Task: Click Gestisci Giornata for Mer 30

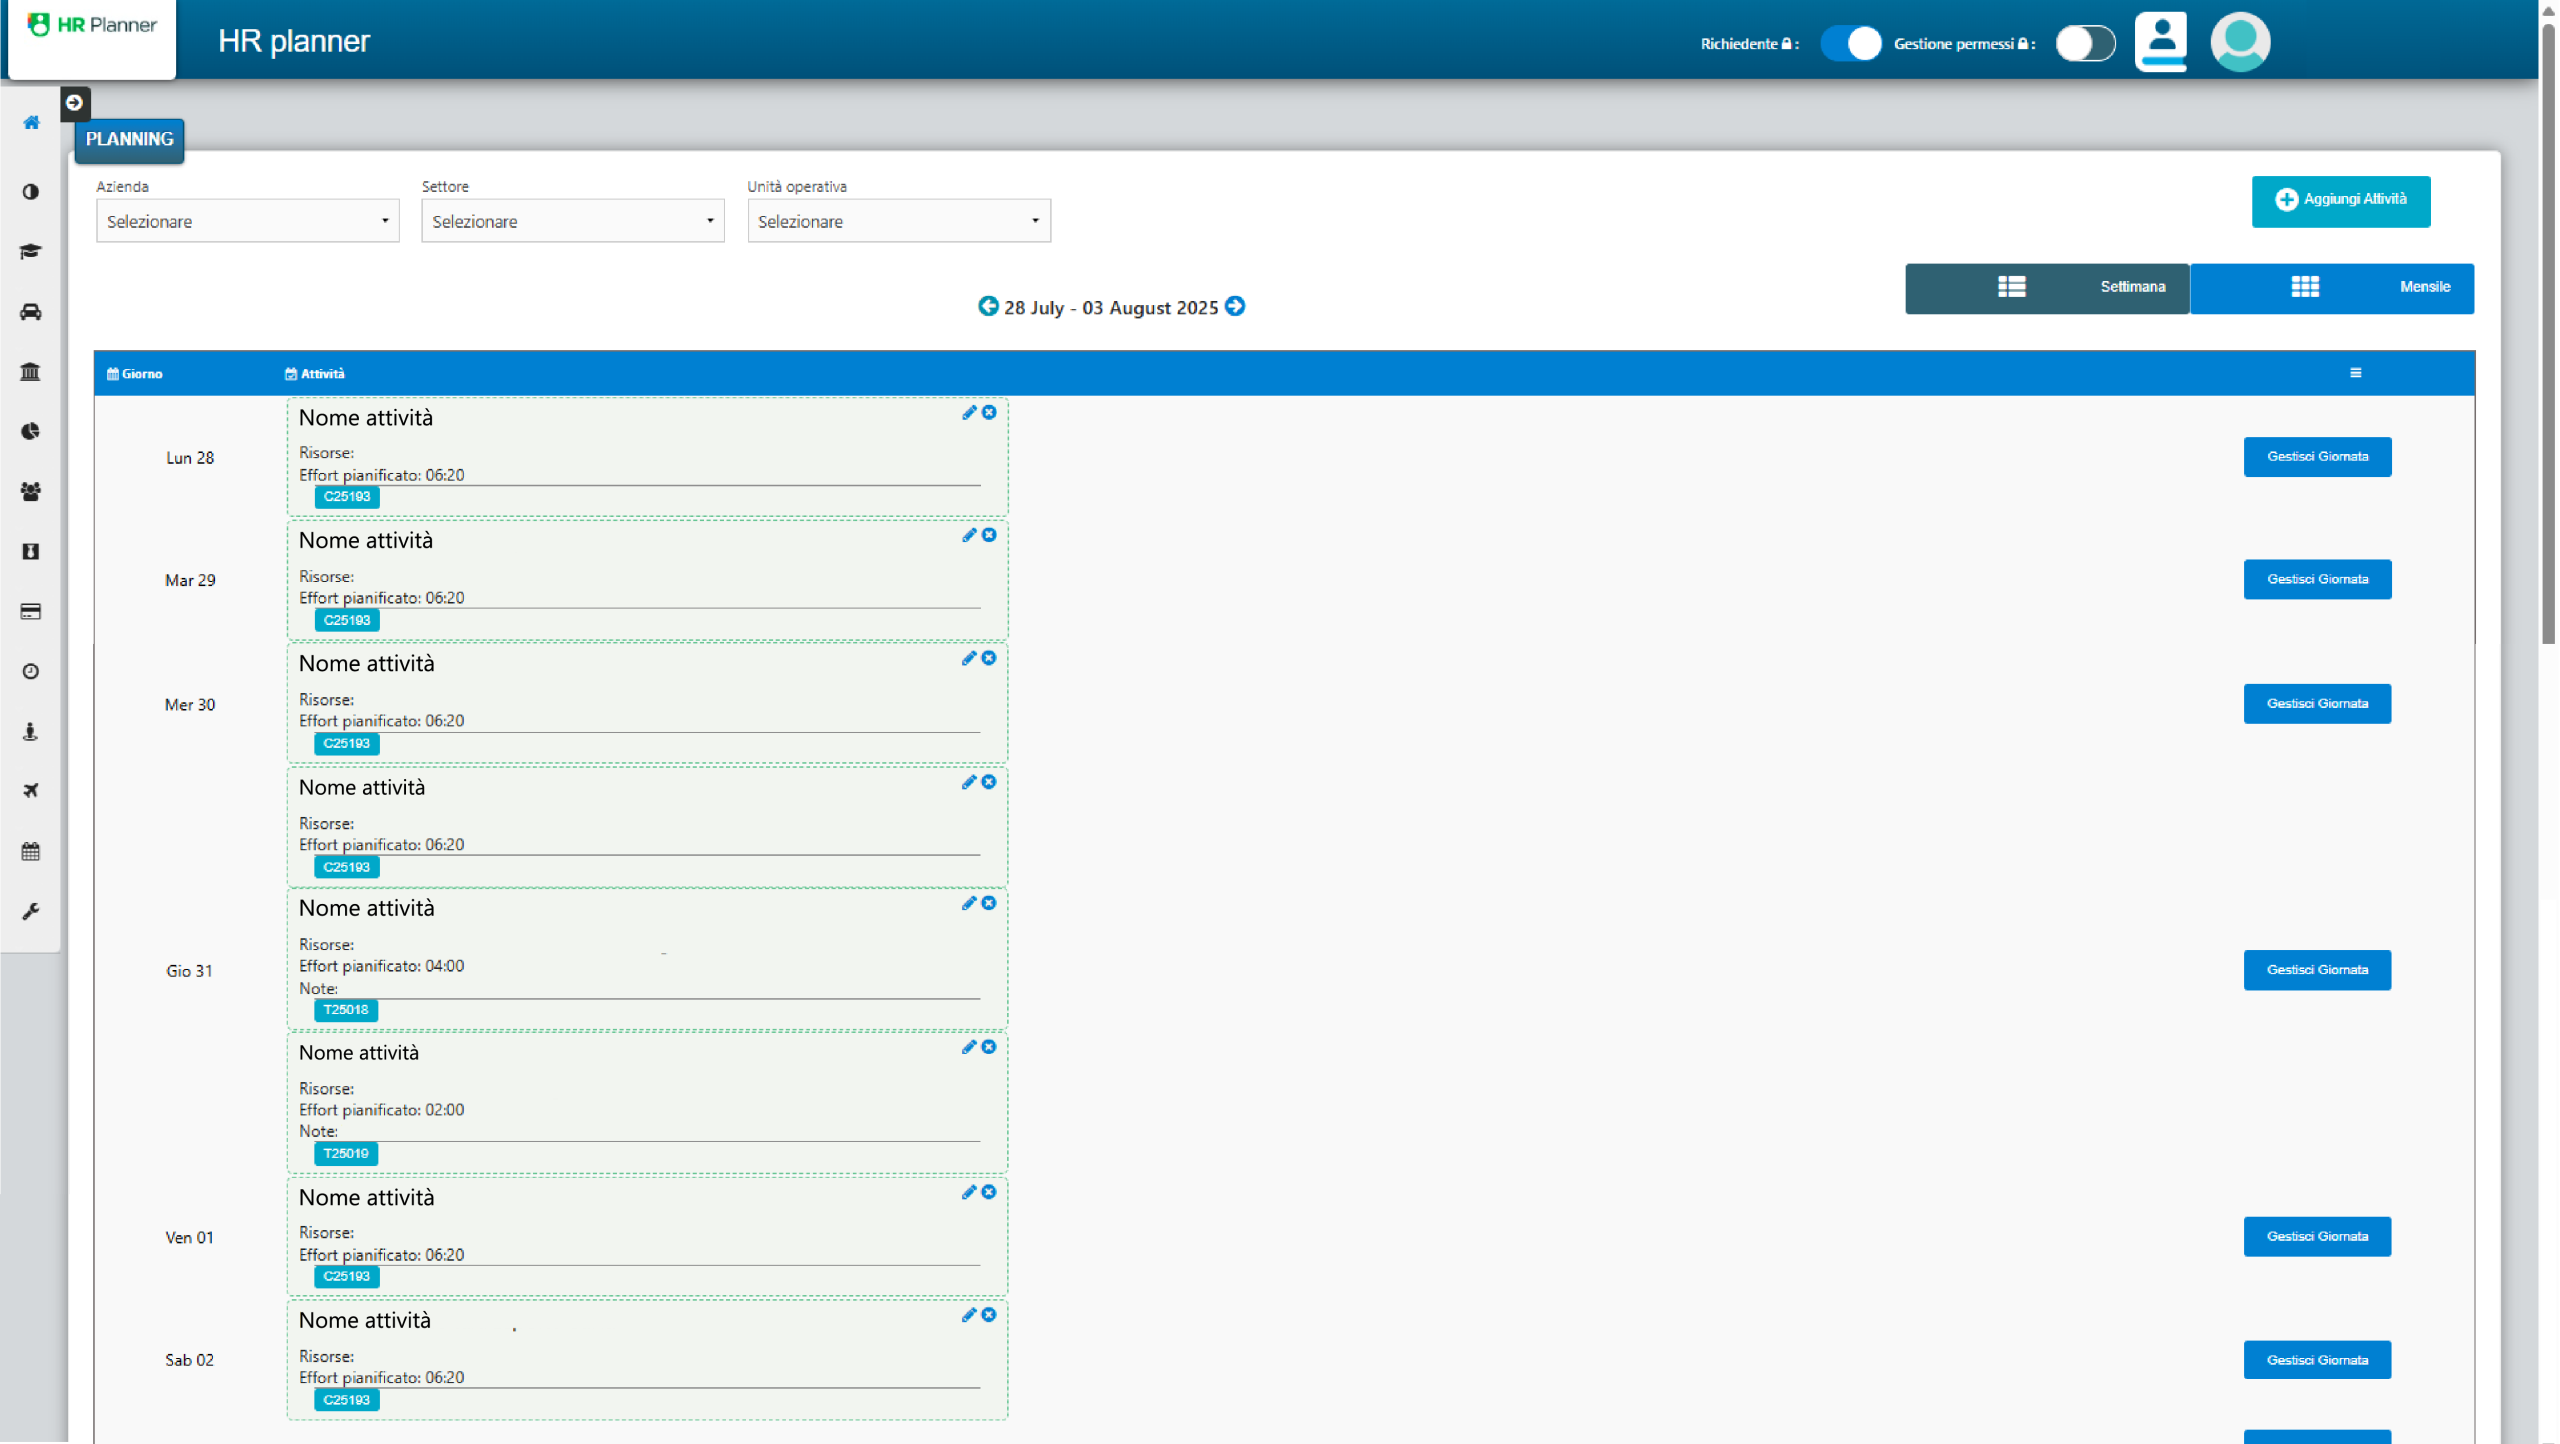Action: (x=2317, y=704)
